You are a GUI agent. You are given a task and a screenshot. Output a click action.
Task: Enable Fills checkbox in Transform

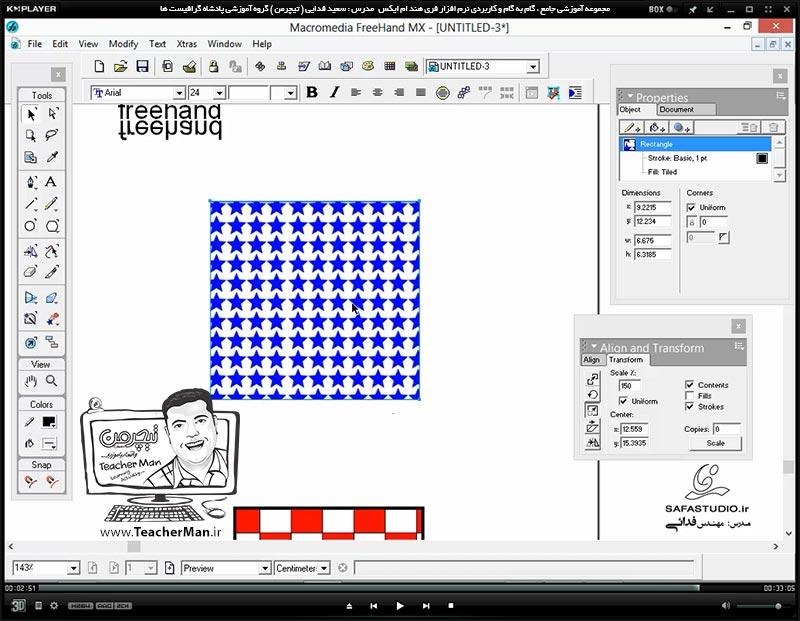pos(689,396)
